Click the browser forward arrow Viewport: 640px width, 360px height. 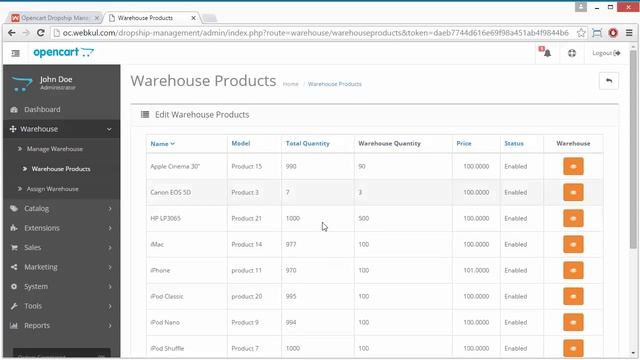26,33
